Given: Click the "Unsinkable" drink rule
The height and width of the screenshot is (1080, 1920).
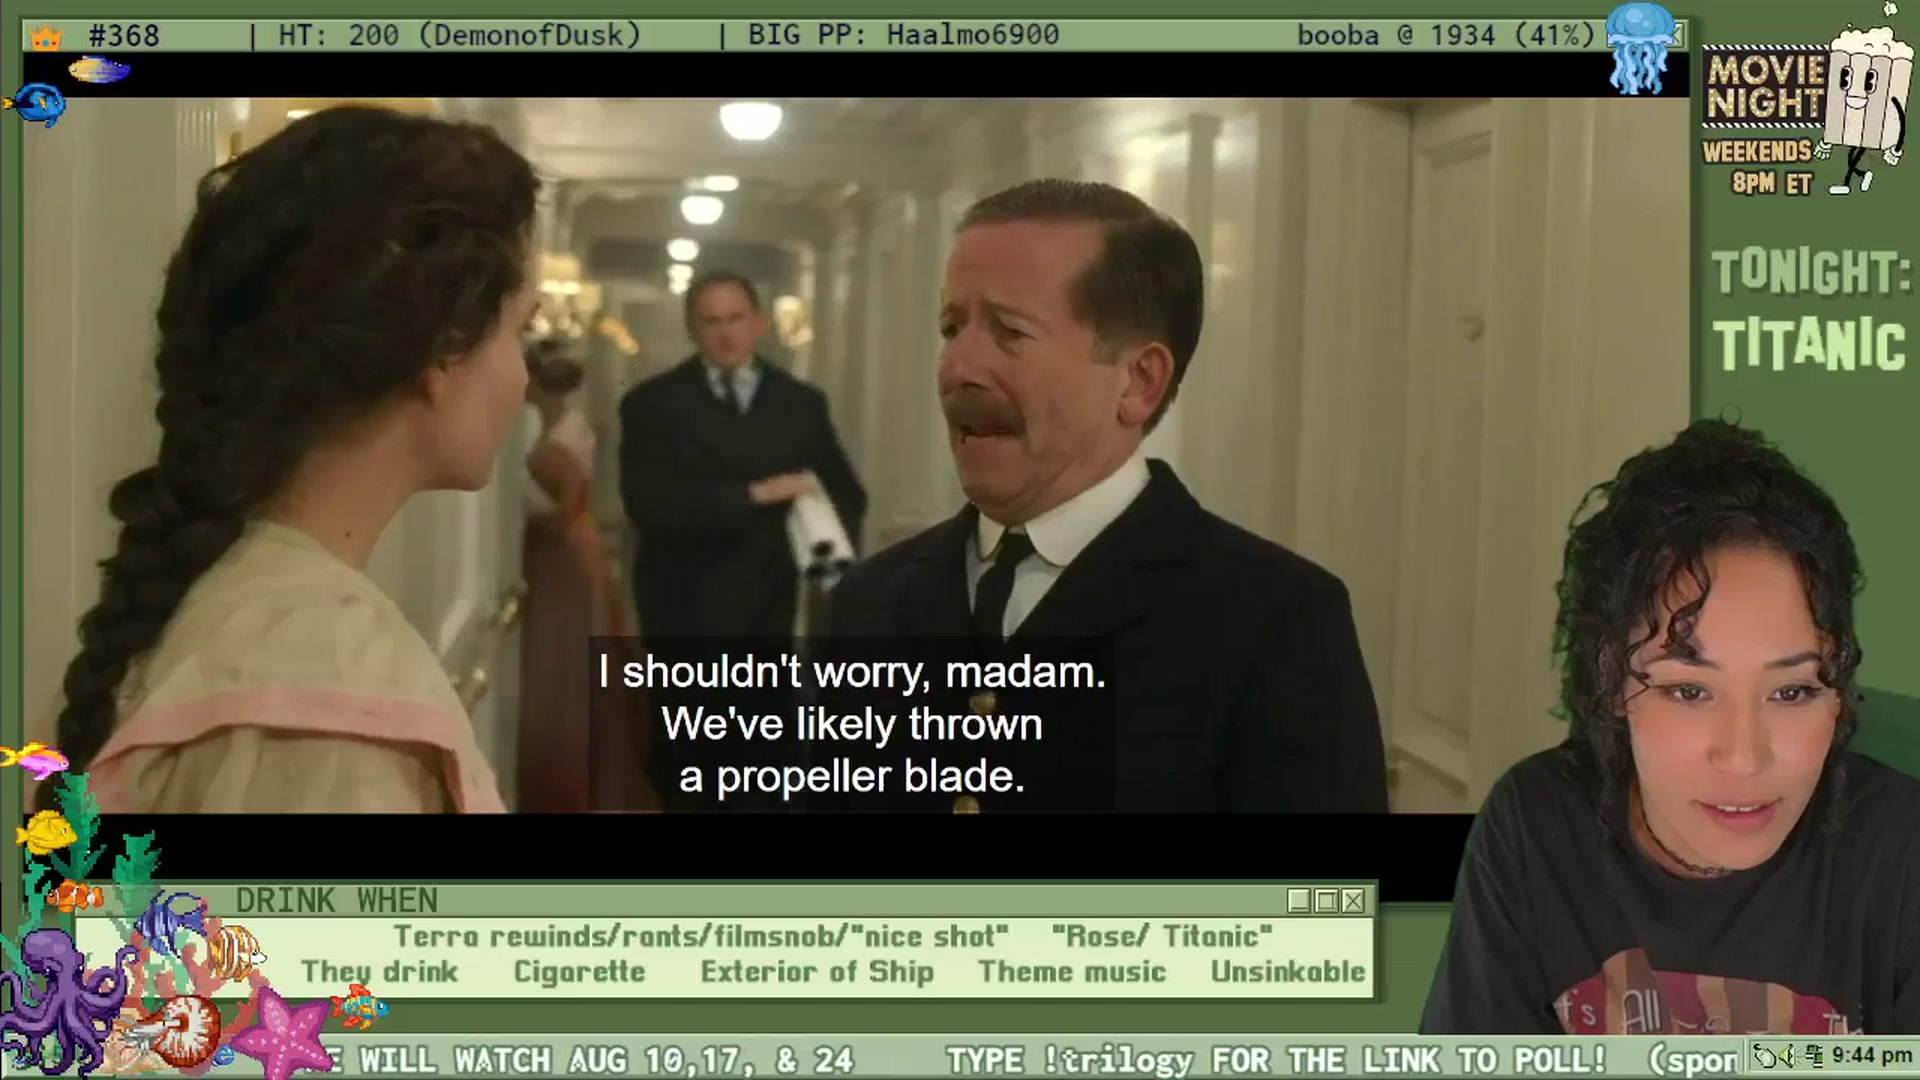Looking at the screenshot, I should click(1288, 972).
